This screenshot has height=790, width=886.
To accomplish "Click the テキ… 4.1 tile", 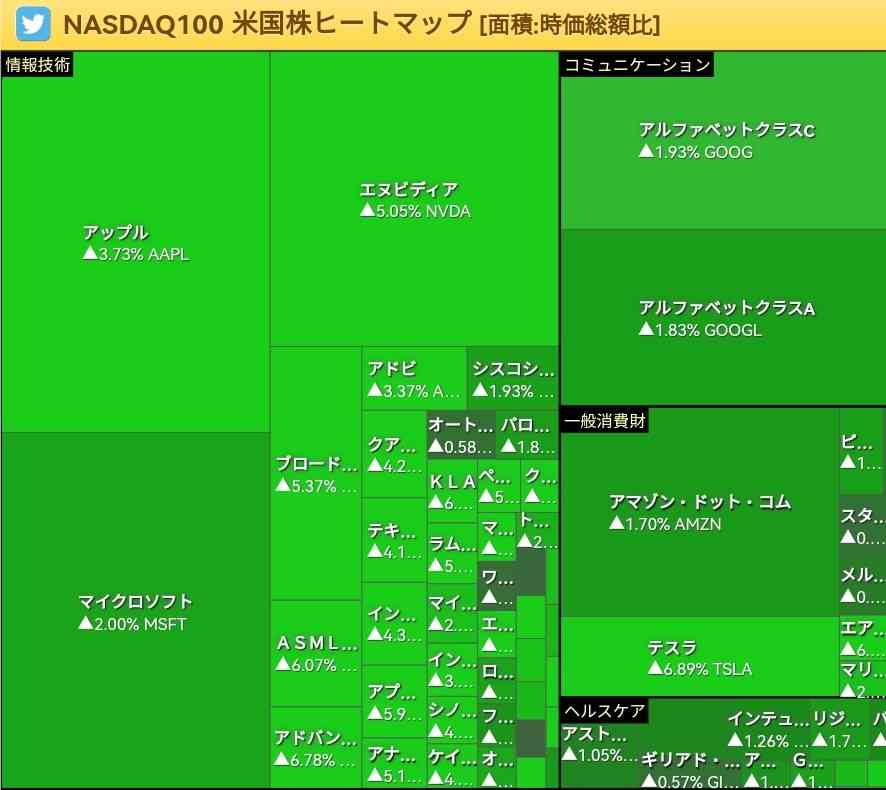I will [394, 540].
